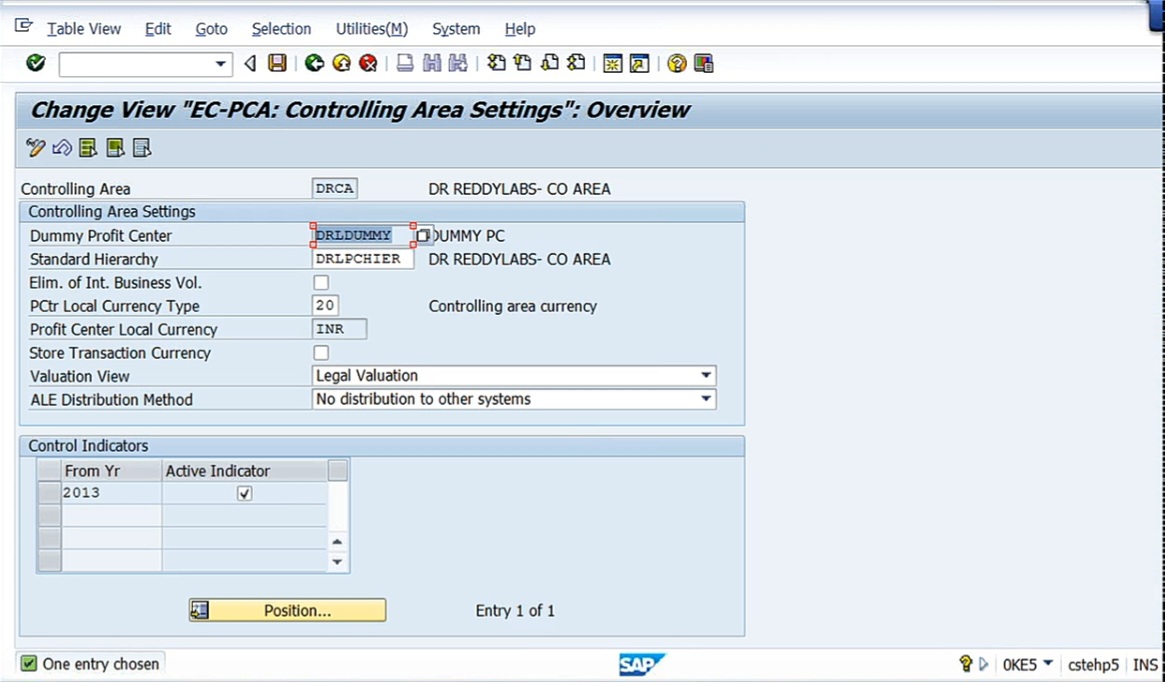The width and height of the screenshot is (1165, 682).
Task: Click the Position... button
Action: point(288,610)
